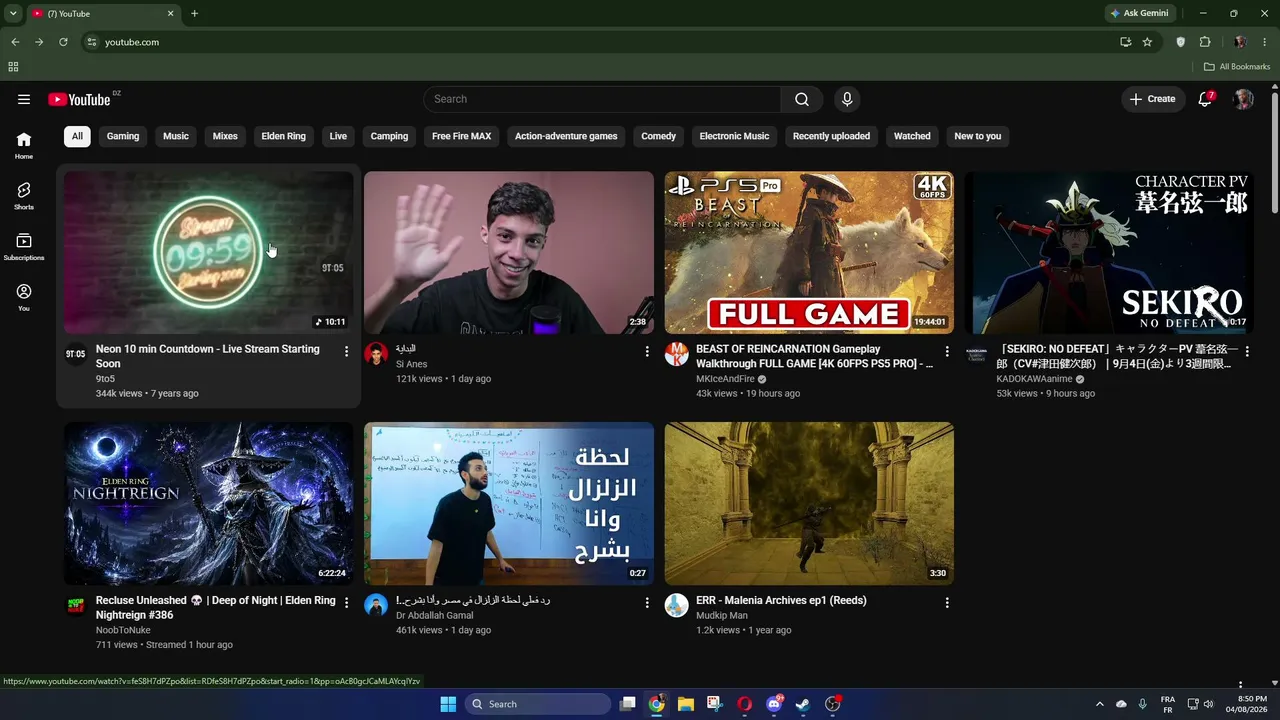Open Discord from the taskbar
1280x720 pixels.
pyautogui.click(x=774, y=704)
